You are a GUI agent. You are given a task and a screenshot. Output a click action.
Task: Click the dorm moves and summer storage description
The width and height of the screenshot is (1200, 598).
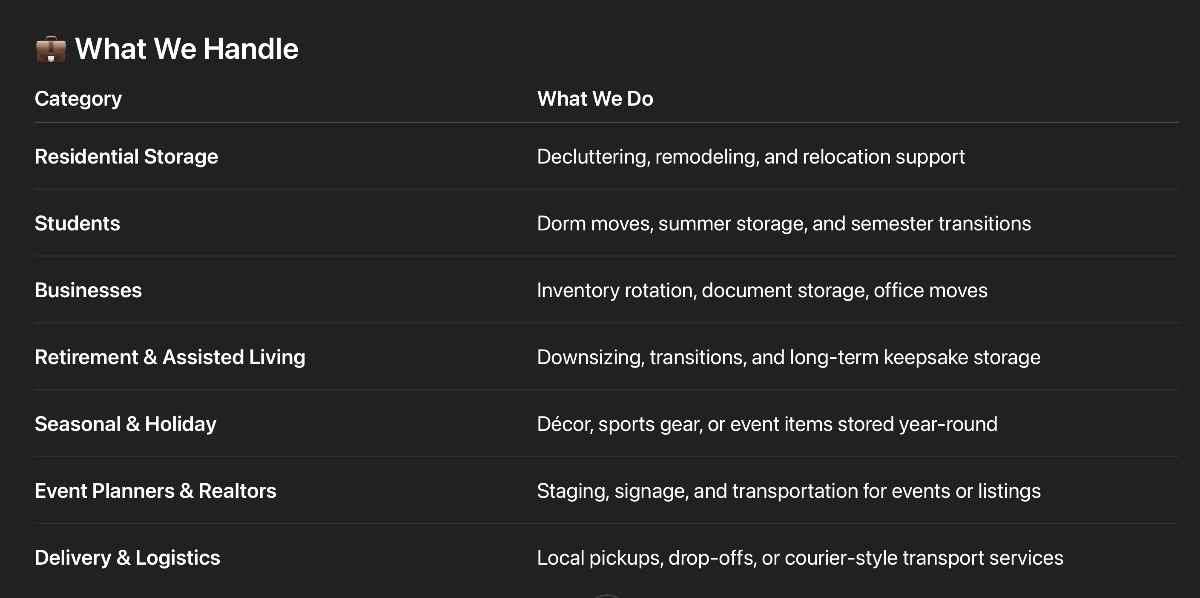coord(783,224)
